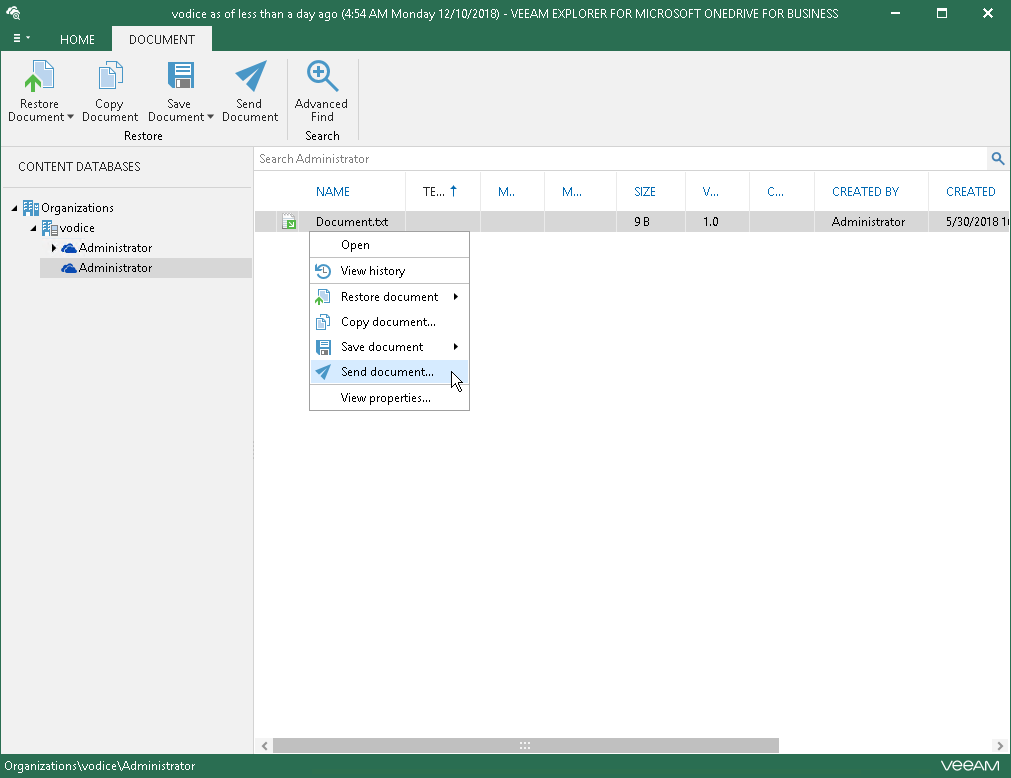Open Advanced Find magnifier tool
This screenshot has width=1011, height=778.
tap(321, 75)
